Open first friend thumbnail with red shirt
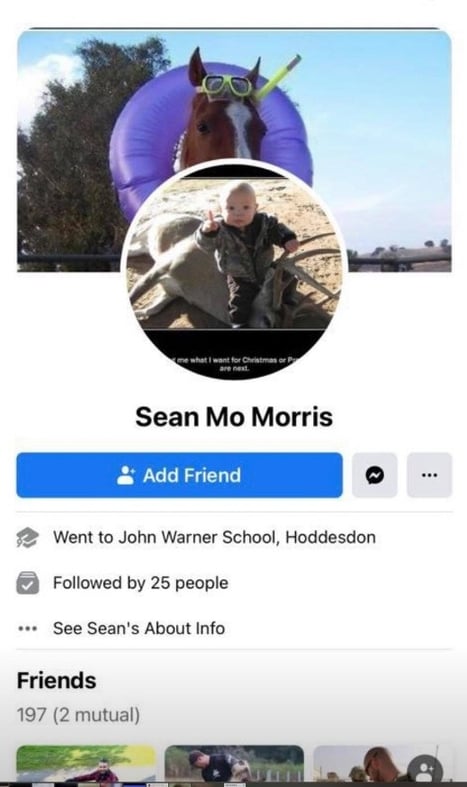 point(86,764)
